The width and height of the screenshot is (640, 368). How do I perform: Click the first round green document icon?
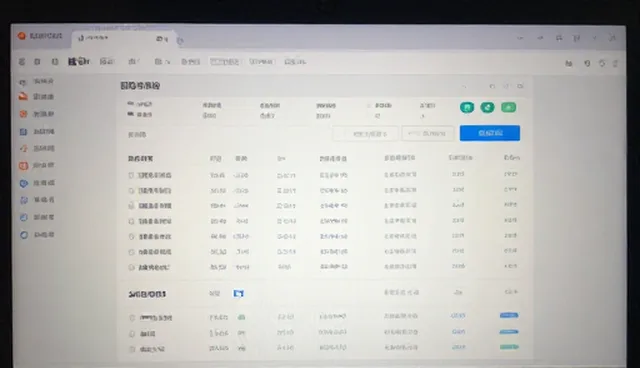point(467,107)
